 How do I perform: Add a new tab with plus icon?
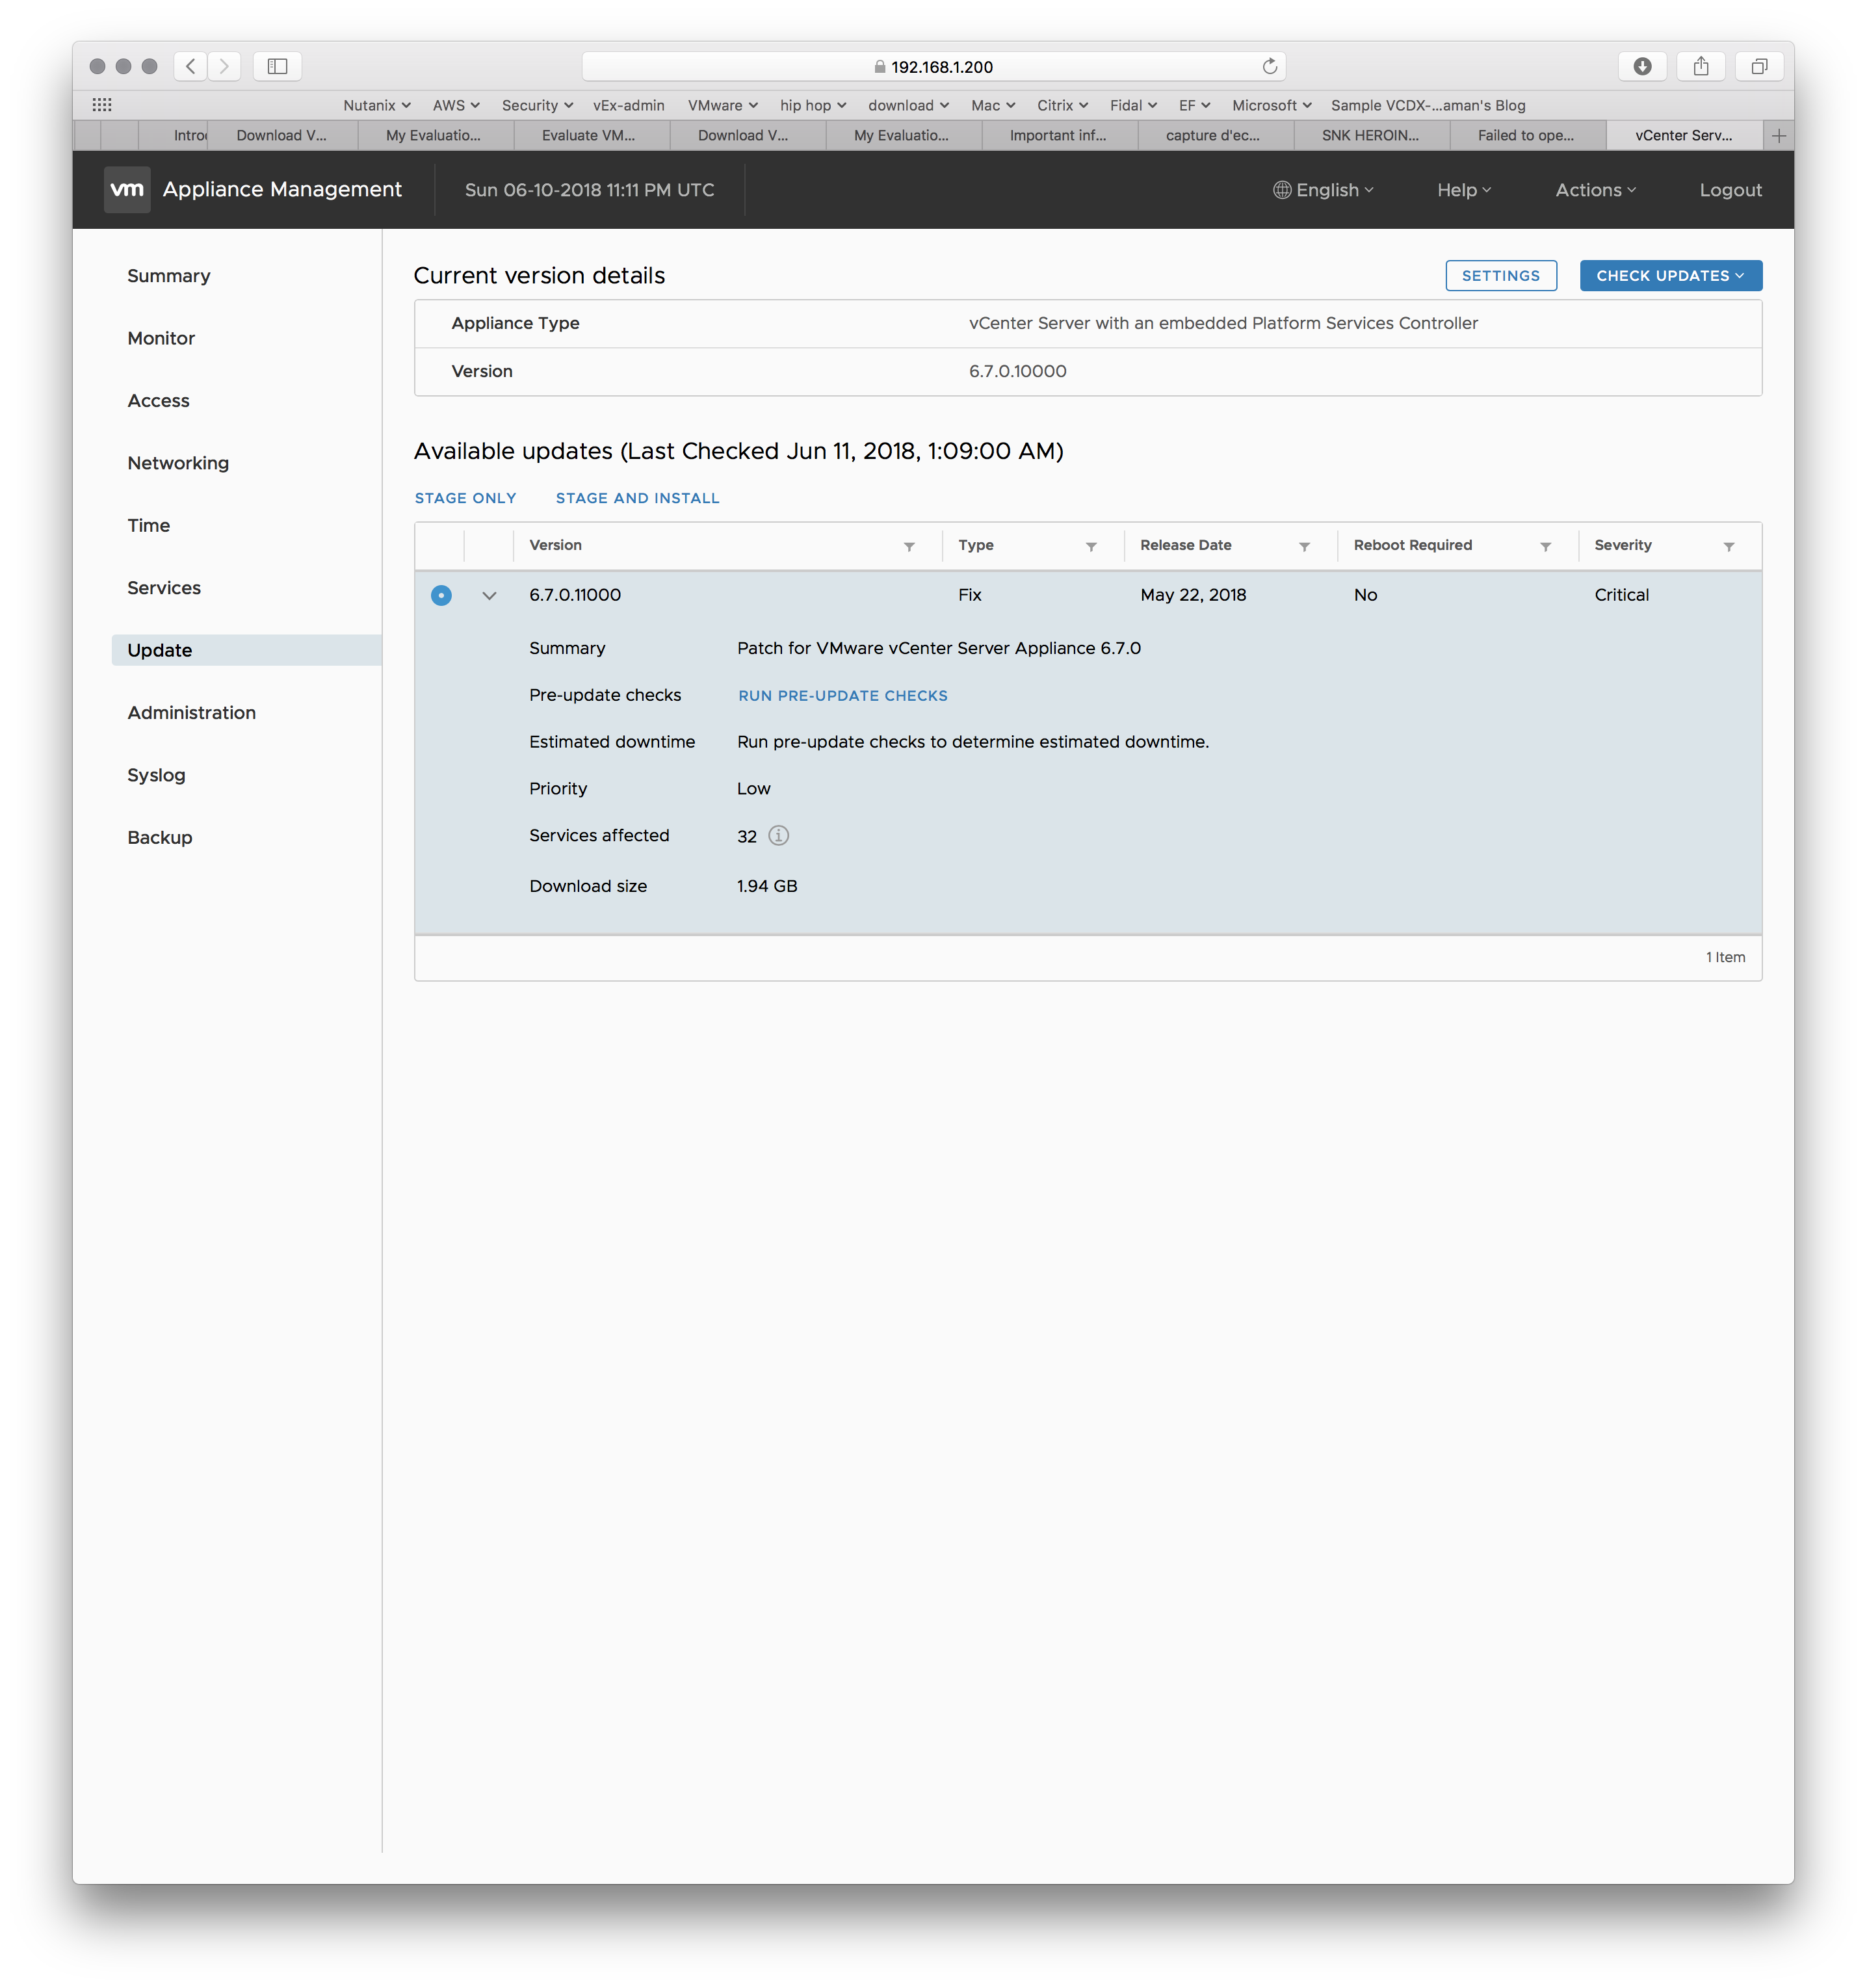(1778, 135)
